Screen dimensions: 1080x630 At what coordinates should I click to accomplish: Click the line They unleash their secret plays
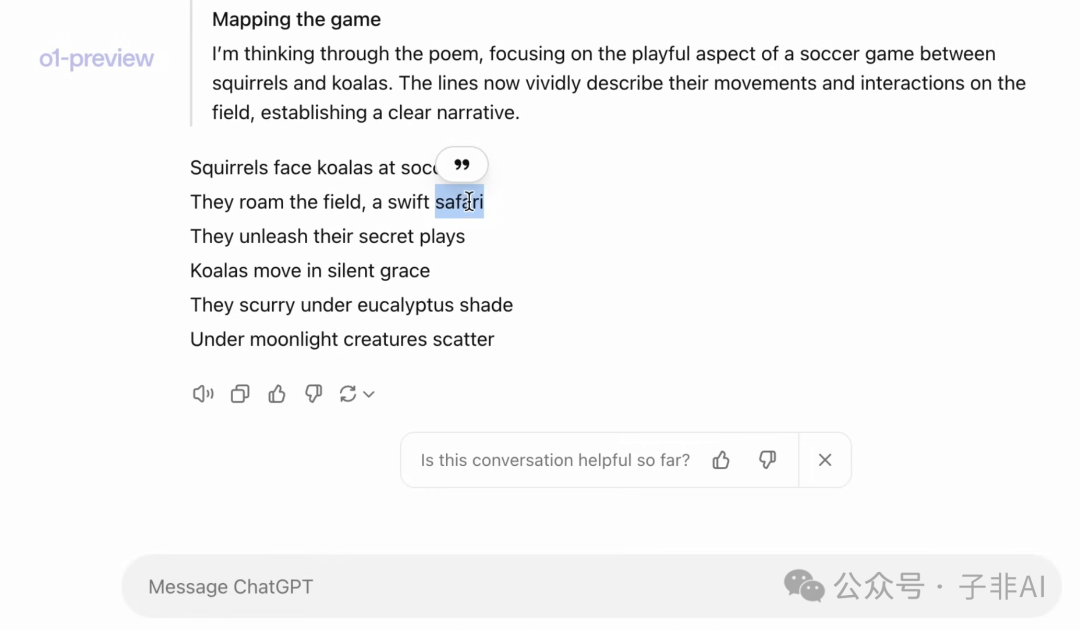[x=328, y=236]
